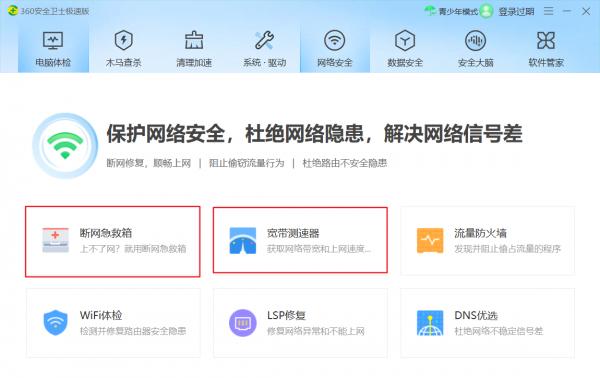This screenshot has width=600, height=378.
Task: Click description 修复网络异常和不能上网
Action: [x=316, y=331]
